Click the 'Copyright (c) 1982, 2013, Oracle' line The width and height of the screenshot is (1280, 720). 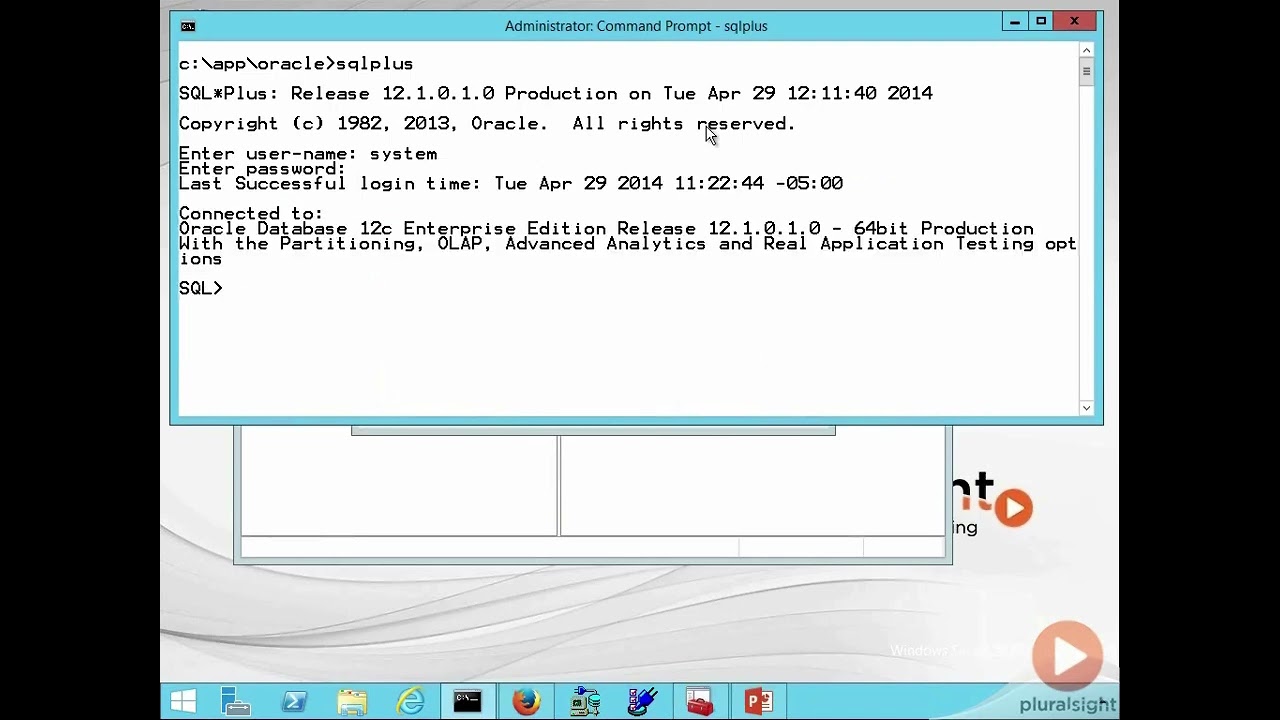coord(487,124)
